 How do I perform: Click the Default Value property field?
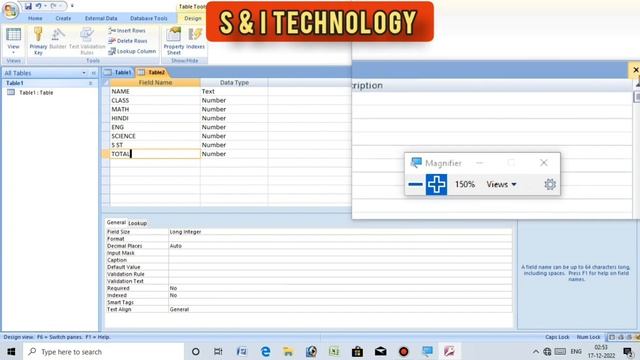340,267
